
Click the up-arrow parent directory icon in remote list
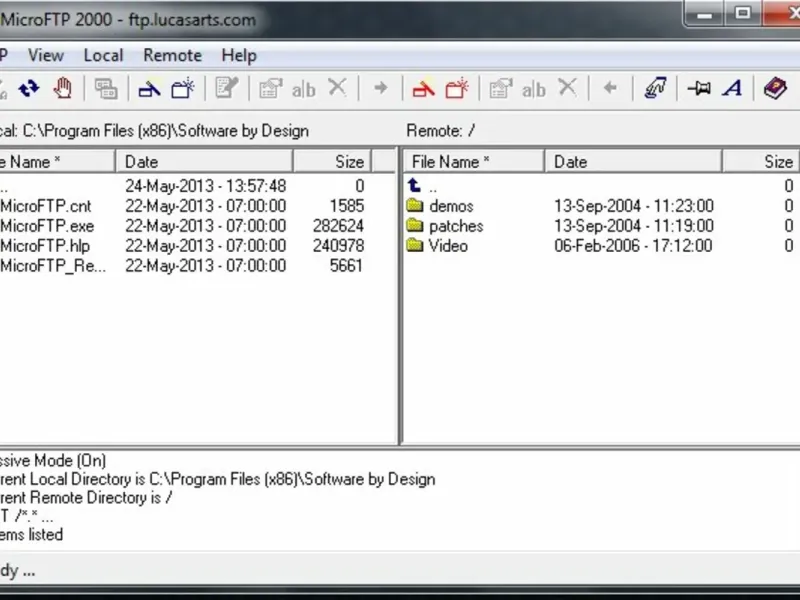click(415, 185)
